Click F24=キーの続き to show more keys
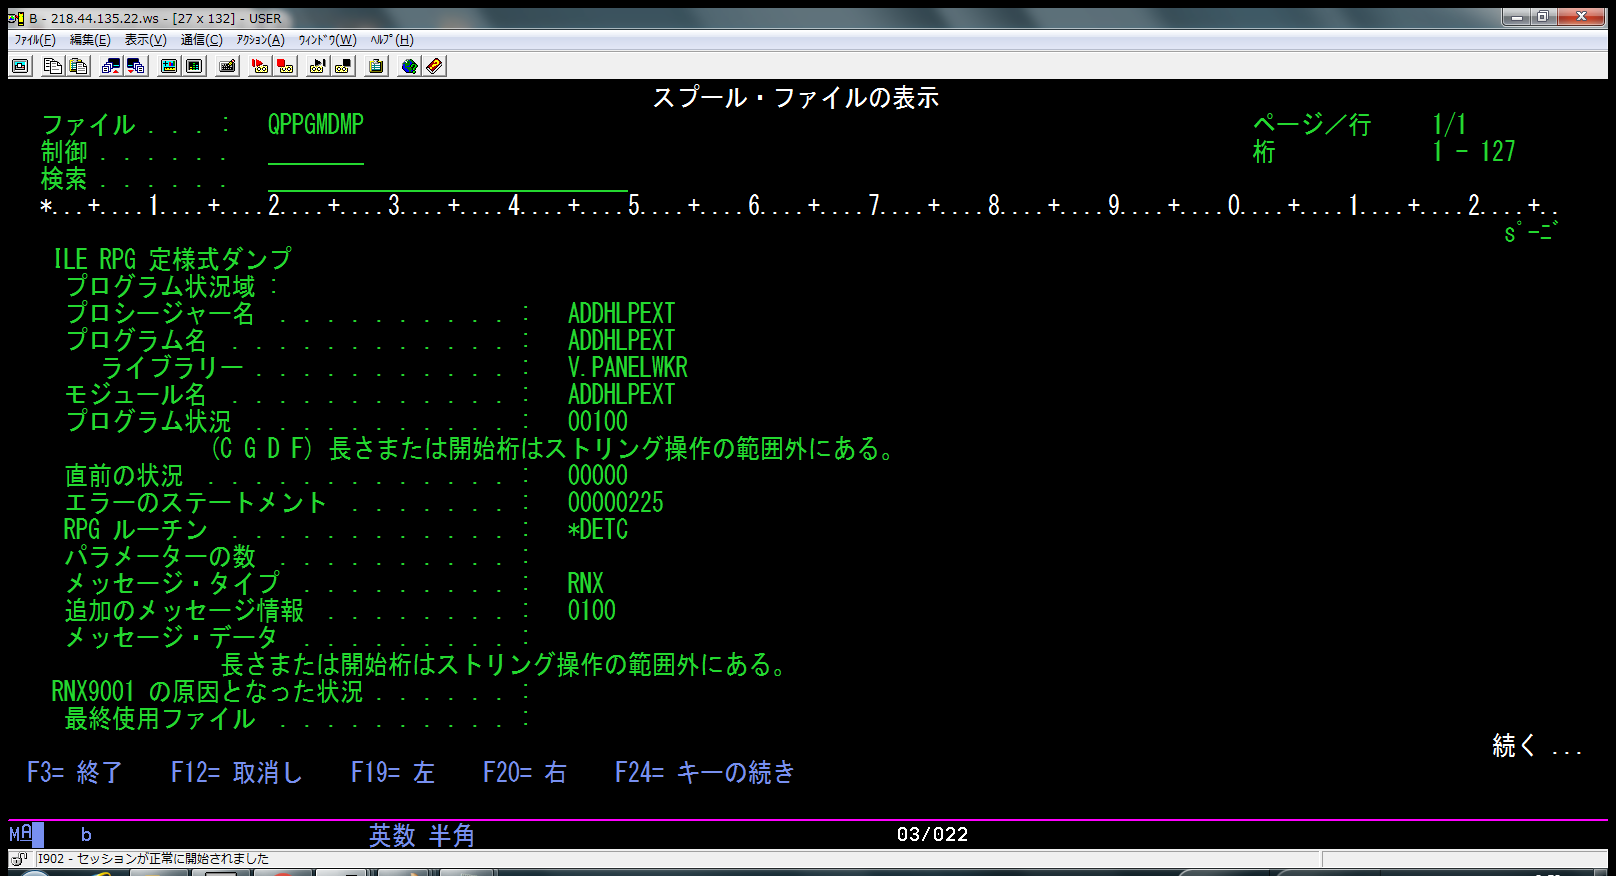 click(704, 772)
